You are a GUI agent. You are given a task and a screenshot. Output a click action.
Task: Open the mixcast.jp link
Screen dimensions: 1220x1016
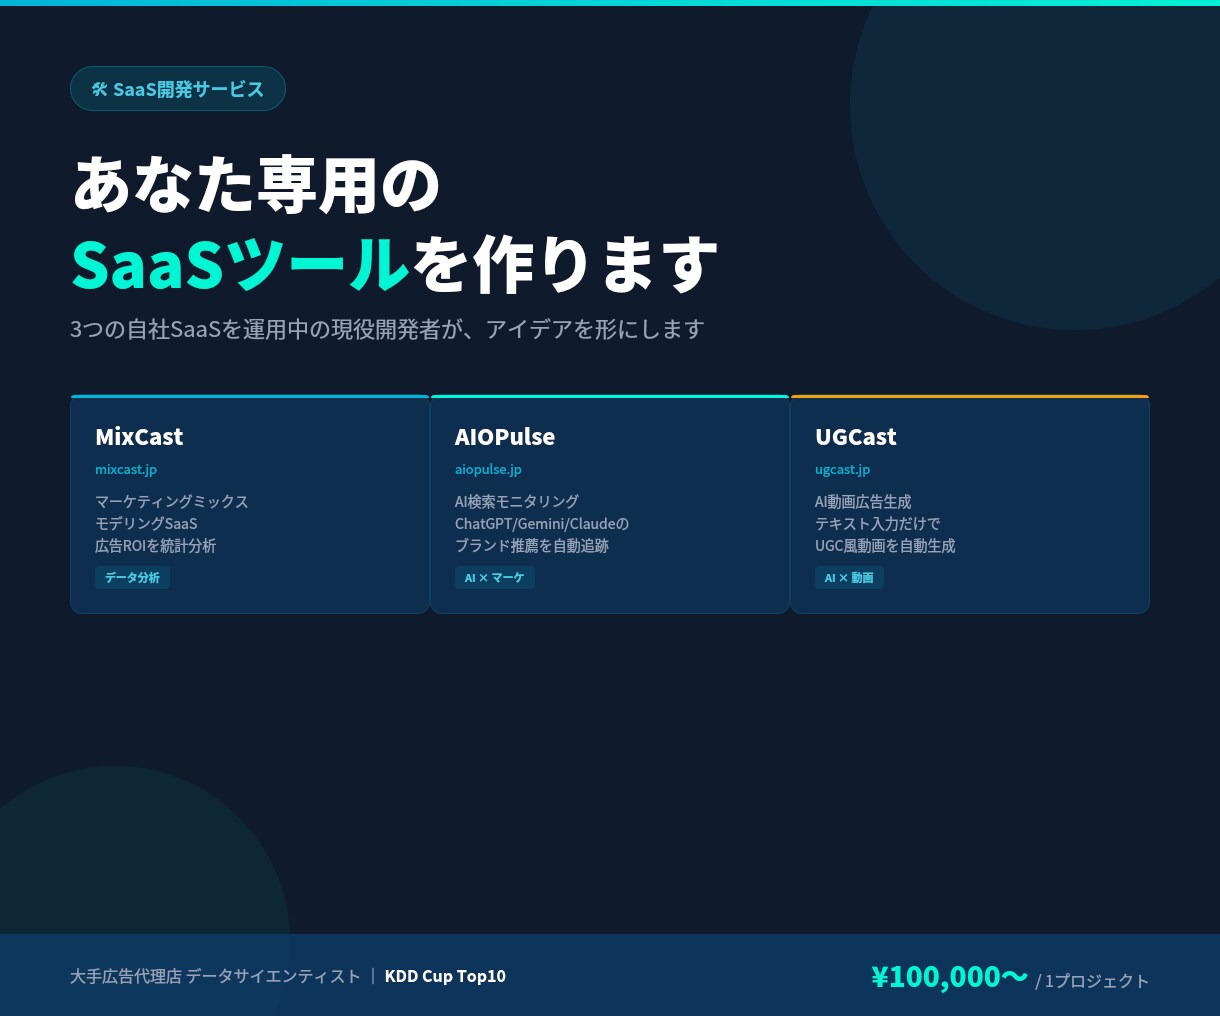click(x=126, y=469)
